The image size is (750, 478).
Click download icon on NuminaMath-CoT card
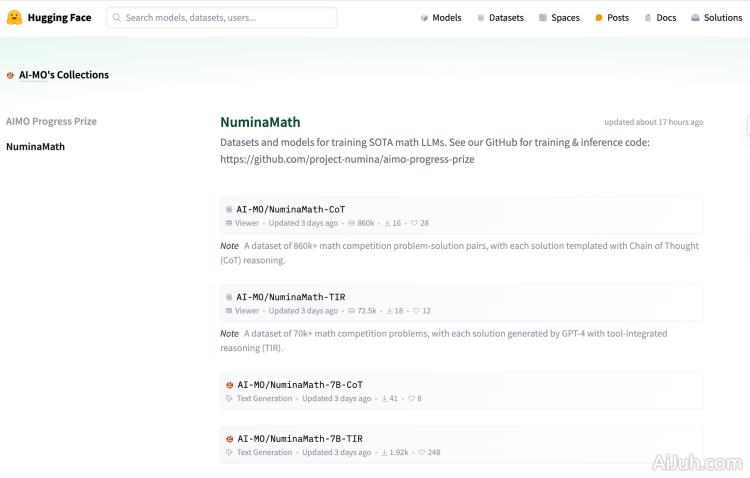[x=387, y=223]
